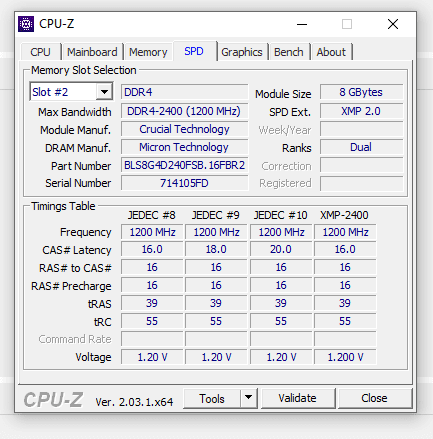Viewport: 433px width, 439px height.
Task: Expand the Slot #2 memory slot dropdown
Action: pos(104,92)
